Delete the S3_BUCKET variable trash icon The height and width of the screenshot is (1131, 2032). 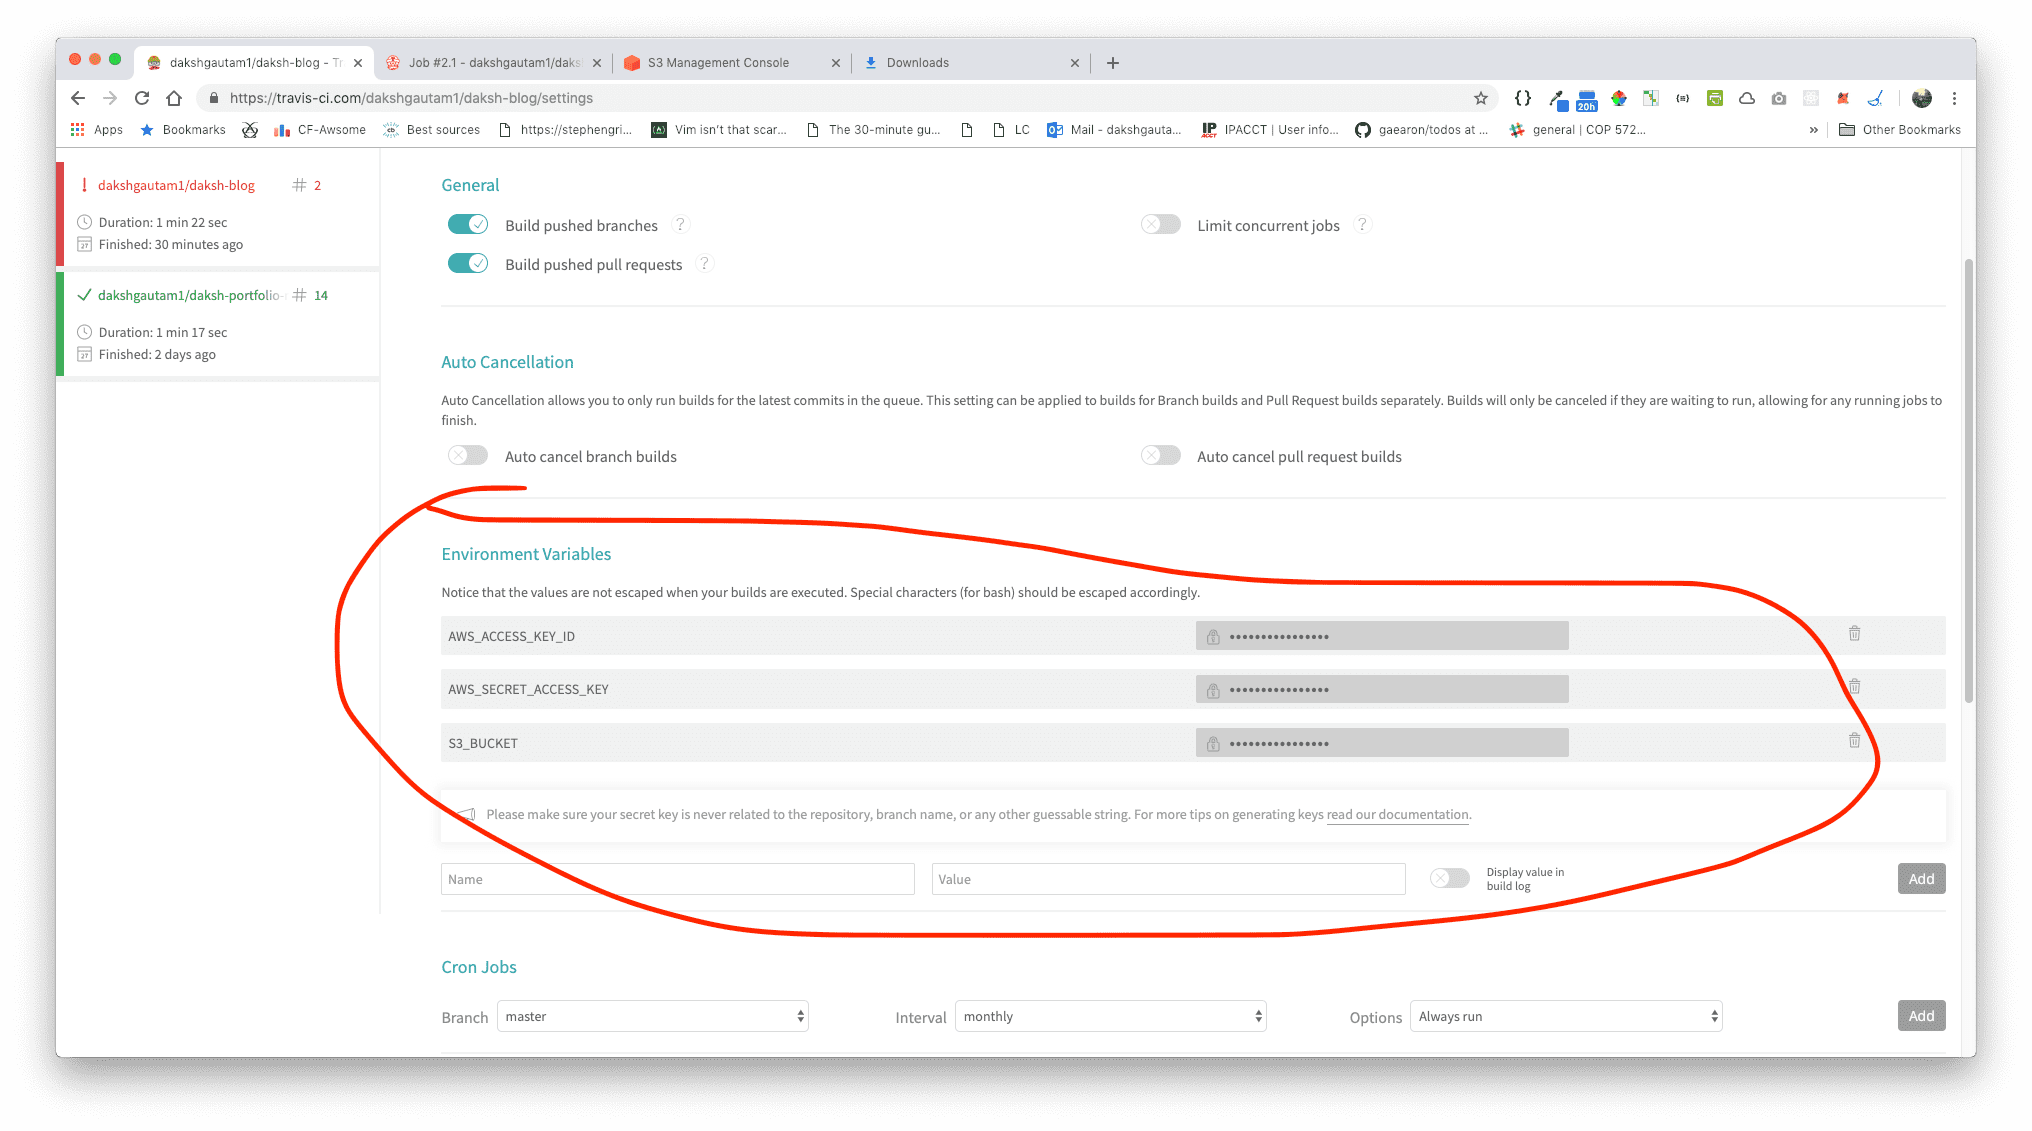click(x=1854, y=740)
